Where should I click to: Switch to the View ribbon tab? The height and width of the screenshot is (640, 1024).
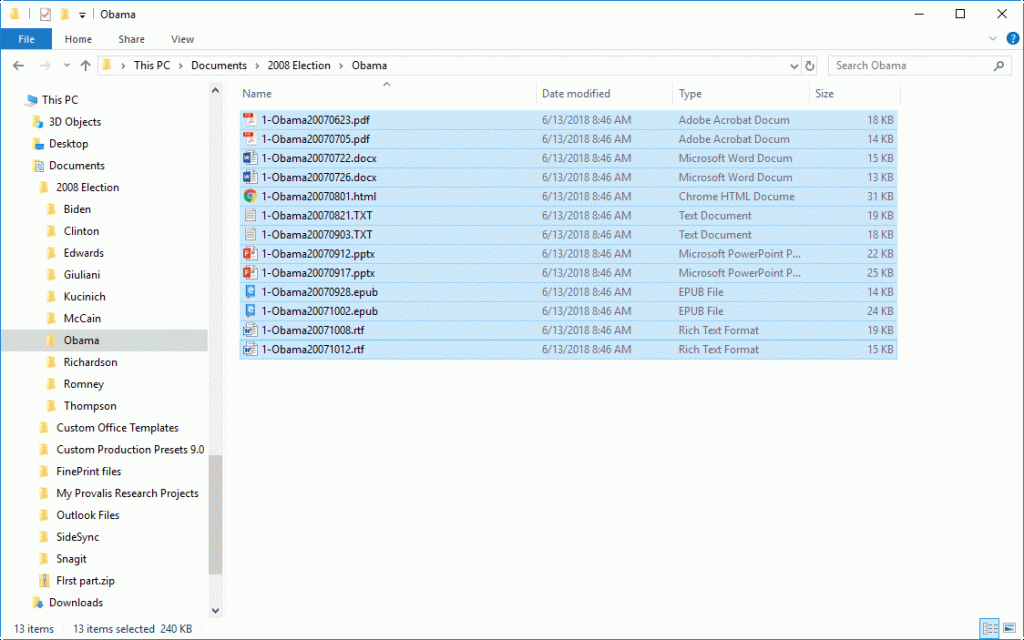(x=182, y=38)
